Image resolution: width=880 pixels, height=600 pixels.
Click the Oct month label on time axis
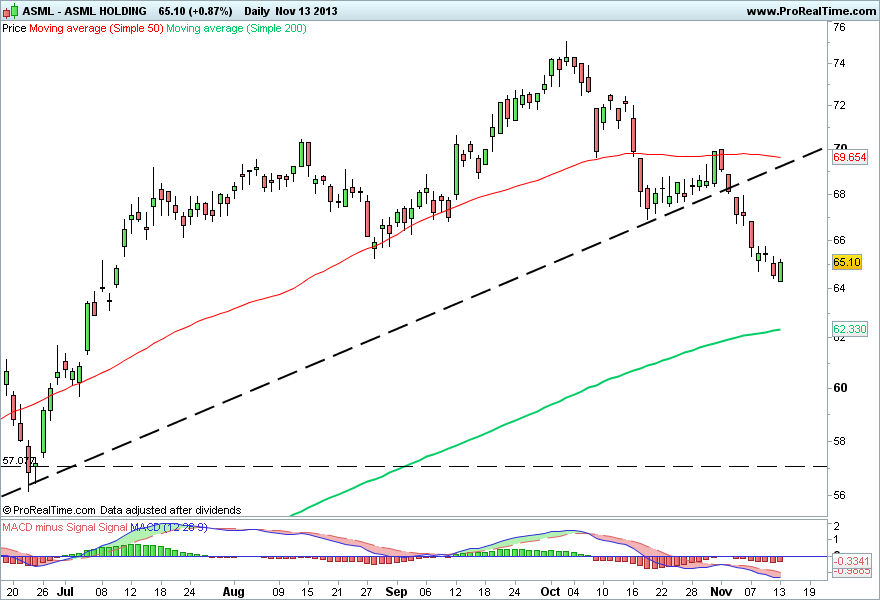551,592
